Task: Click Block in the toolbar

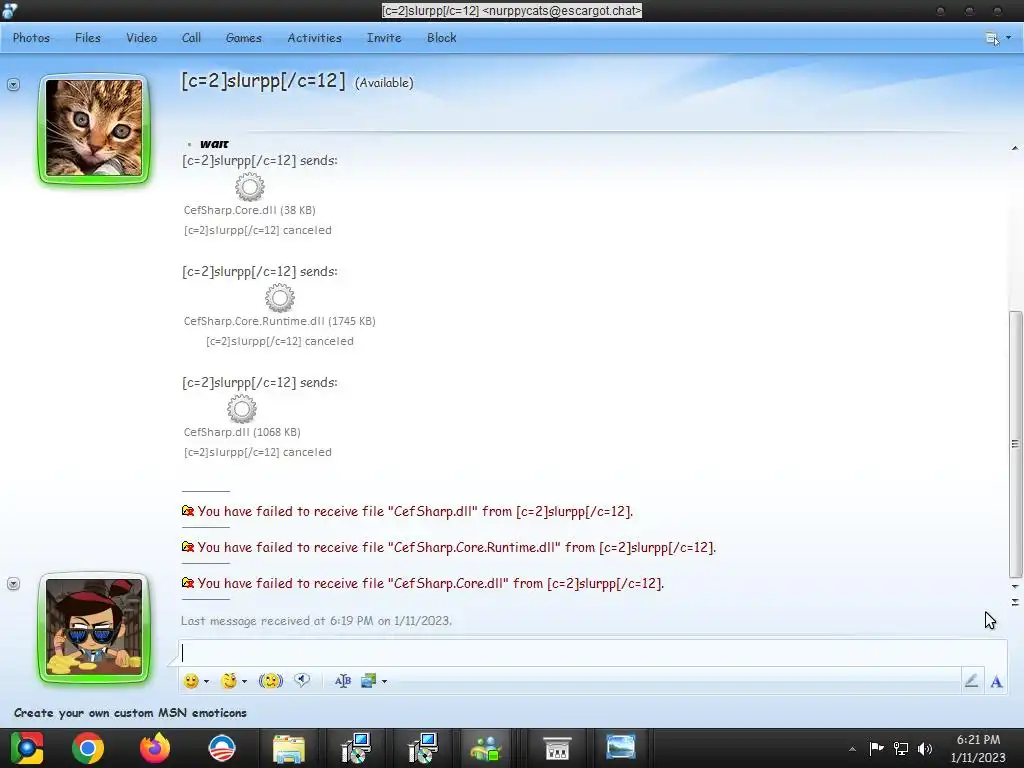Action: (441, 38)
